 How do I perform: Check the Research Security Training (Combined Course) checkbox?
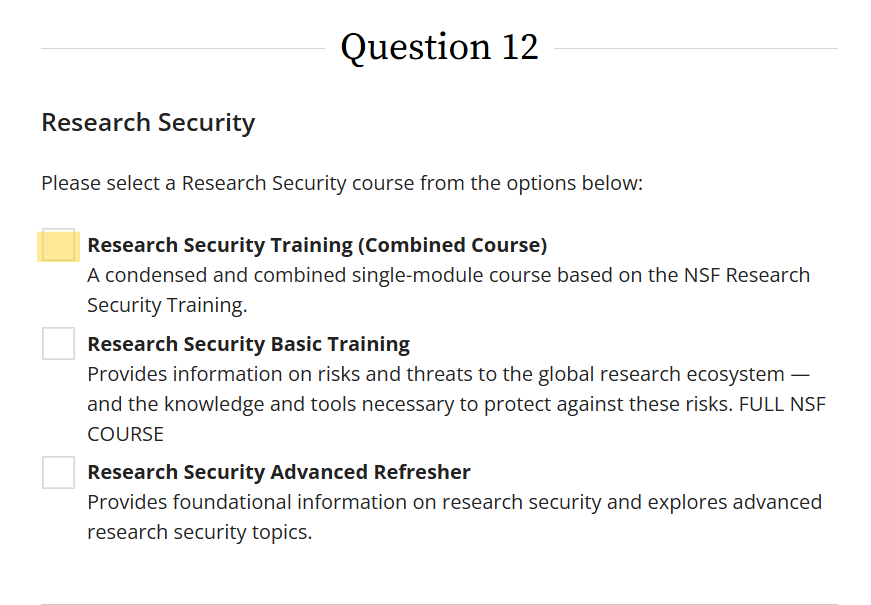58,245
